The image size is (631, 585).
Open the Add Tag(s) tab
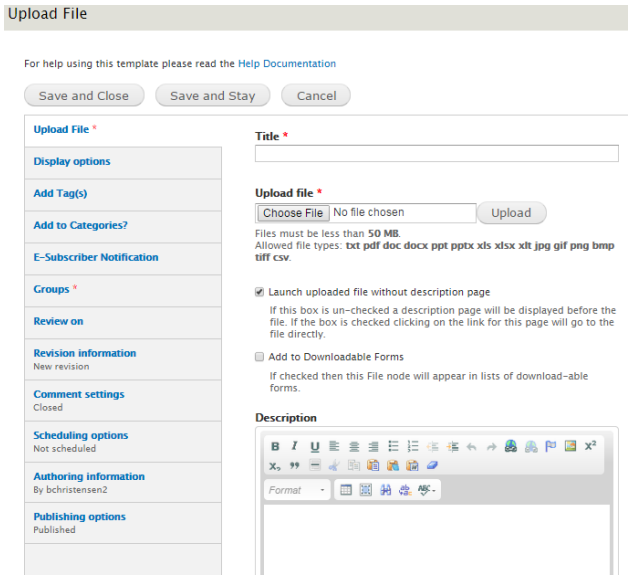(x=123, y=195)
